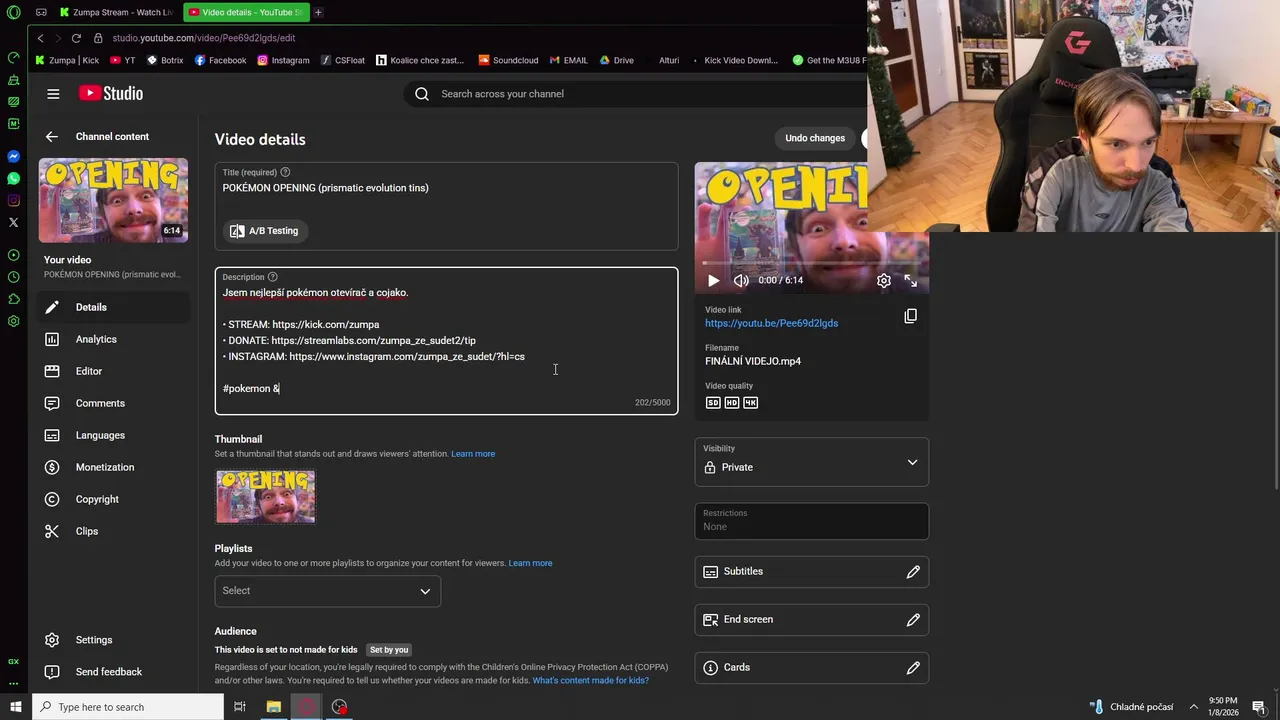Open video player settings gear
Image resolution: width=1280 pixels, height=720 pixels.
[884, 281]
